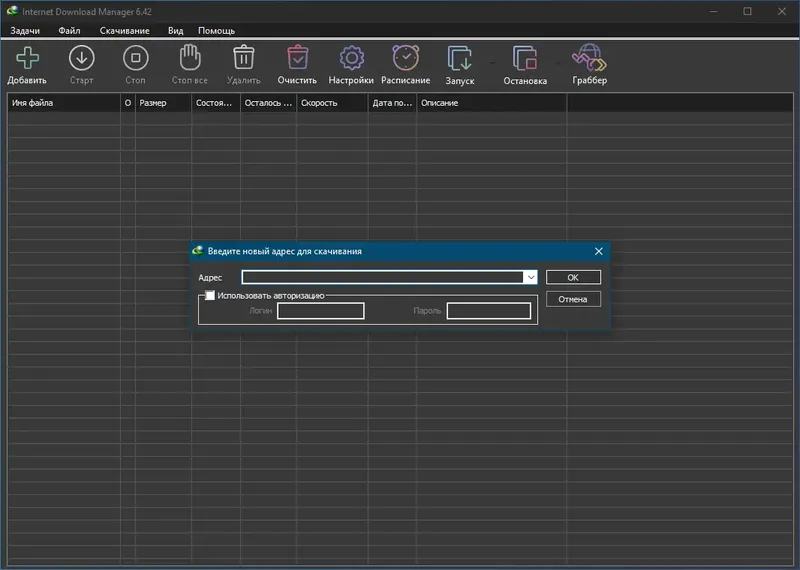Open the Помощь menu
Screen dimensions: 800x570
216,31
